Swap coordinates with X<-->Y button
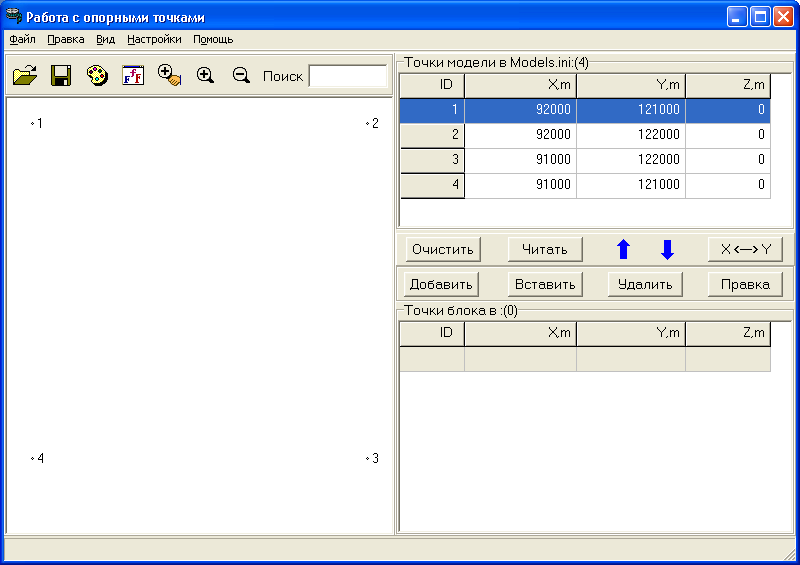 [745, 249]
